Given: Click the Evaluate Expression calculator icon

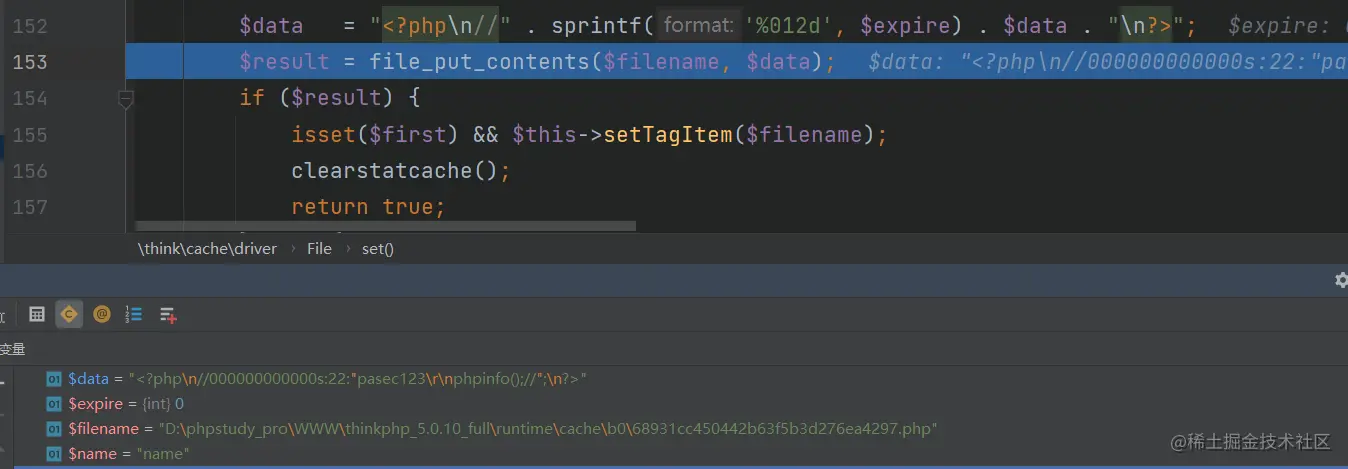Looking at the screenshot, I should (x=37, y=314).
